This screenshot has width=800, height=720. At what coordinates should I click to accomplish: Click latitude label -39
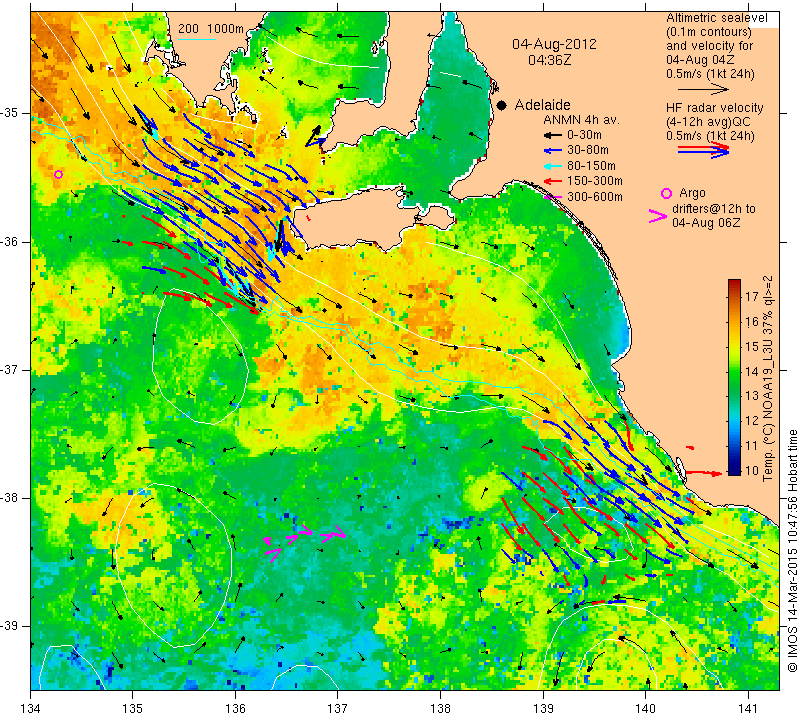click(x=10, y=626)
